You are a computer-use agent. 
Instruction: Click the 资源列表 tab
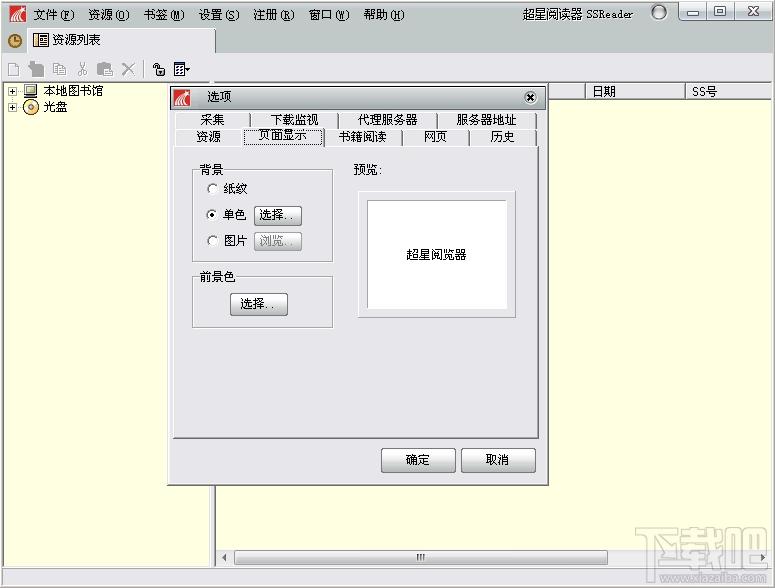coord(121,40)
